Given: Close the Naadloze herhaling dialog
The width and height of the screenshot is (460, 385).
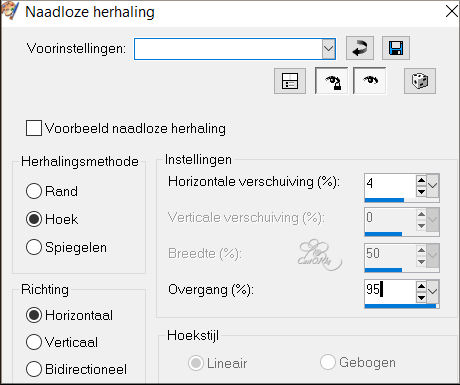Looking at the screenshot, I should click(452, 11).
